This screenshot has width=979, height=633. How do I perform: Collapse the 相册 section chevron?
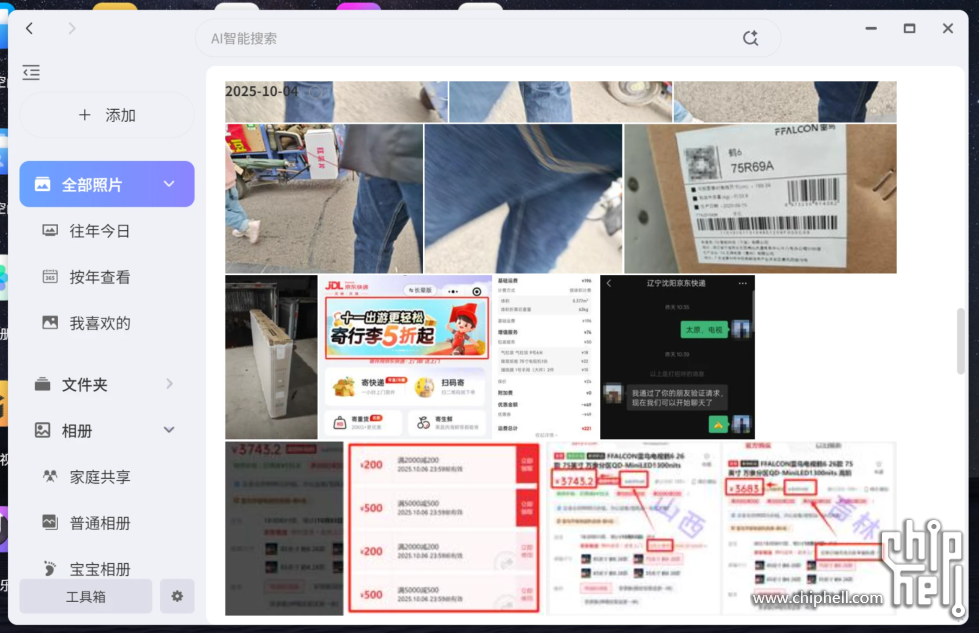(169, 430)
